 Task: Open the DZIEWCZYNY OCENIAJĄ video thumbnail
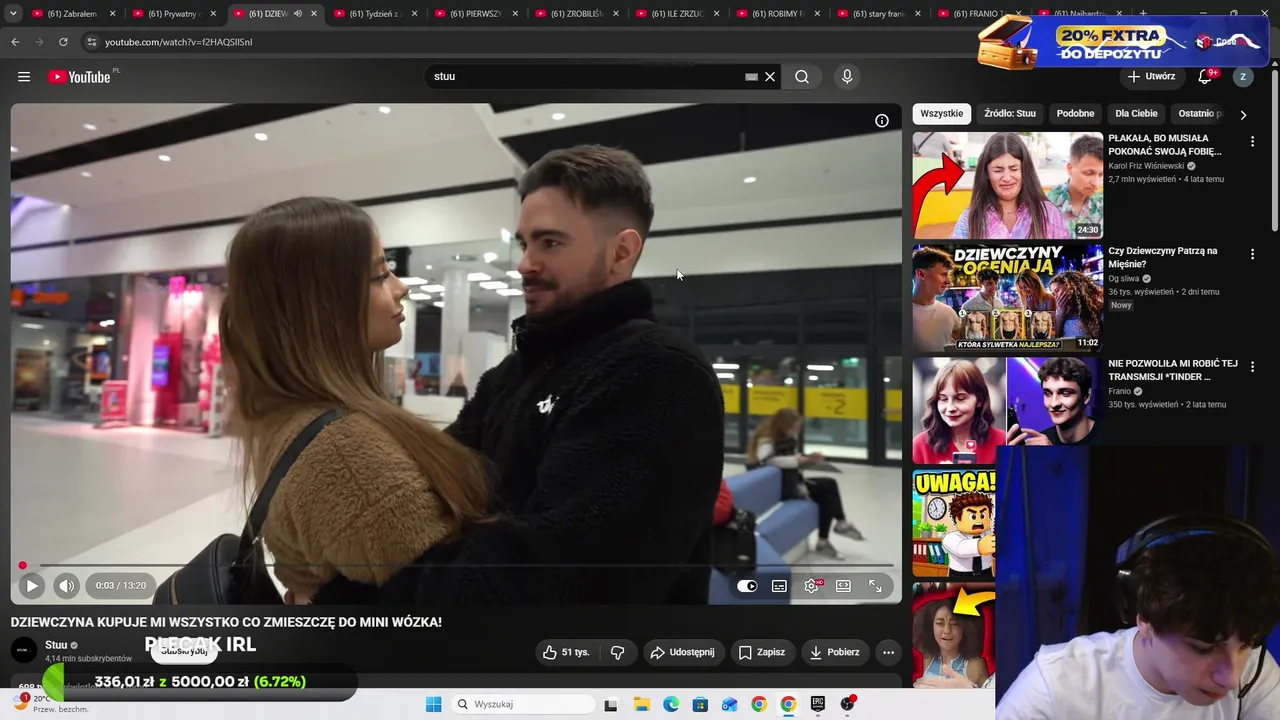[x=1008, y=298]
